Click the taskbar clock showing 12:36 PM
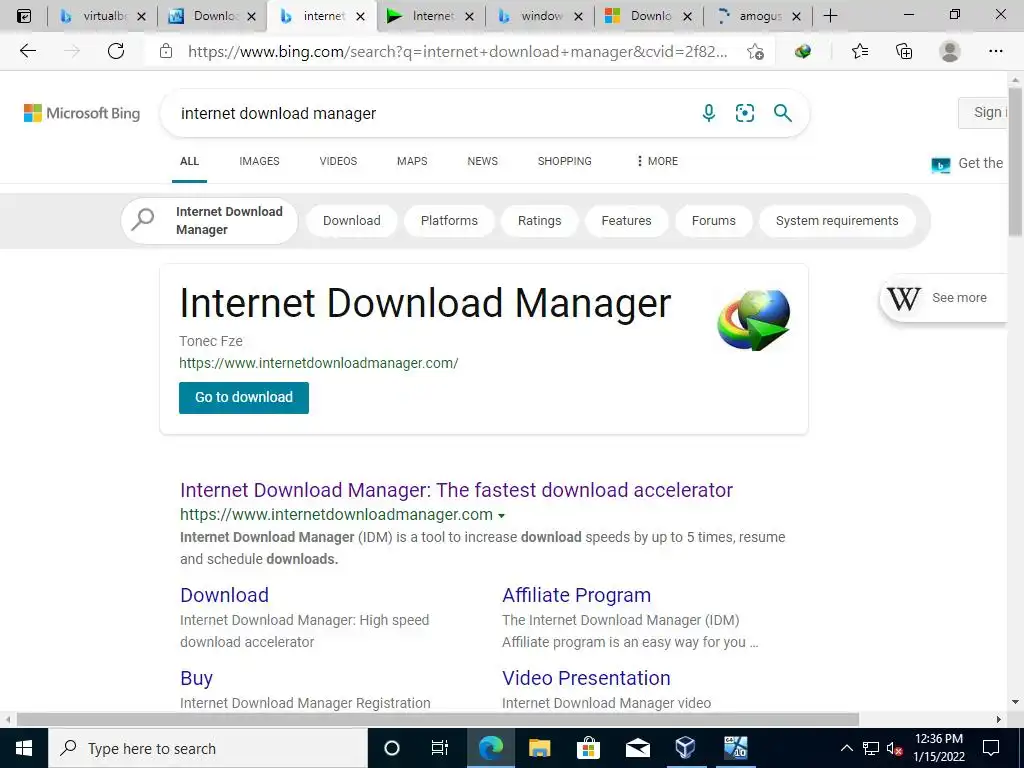 pos(939,748)
